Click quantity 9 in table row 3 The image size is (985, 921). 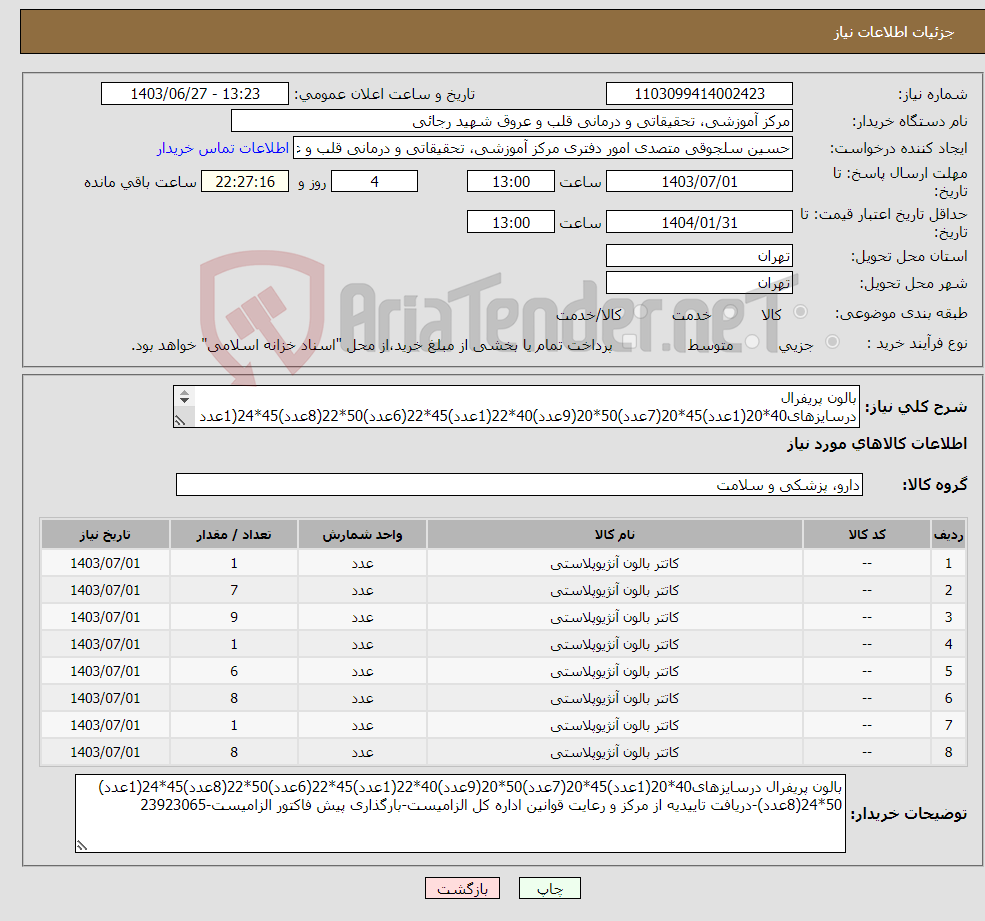click(234, 618)
